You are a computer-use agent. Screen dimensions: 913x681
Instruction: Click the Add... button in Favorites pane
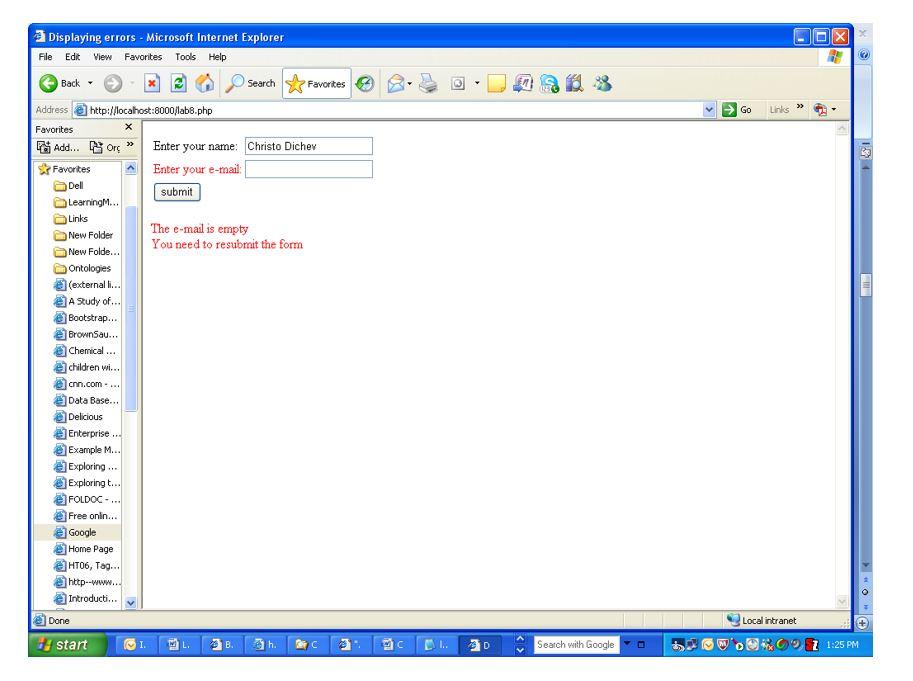(58, 147)
